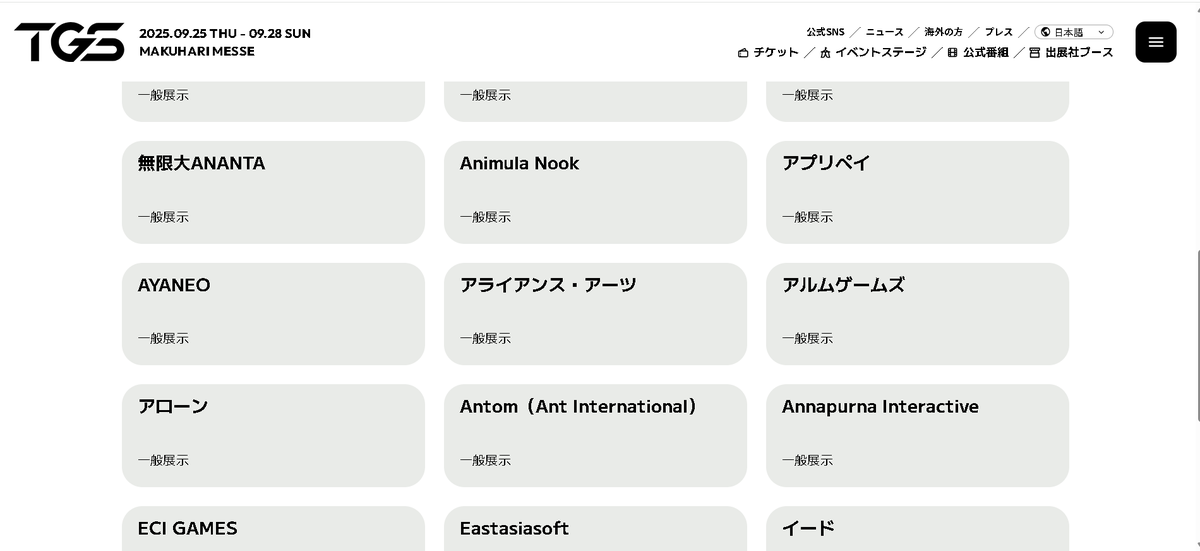
Task: Go to 海外の方 page
Action: click(944, 32)
